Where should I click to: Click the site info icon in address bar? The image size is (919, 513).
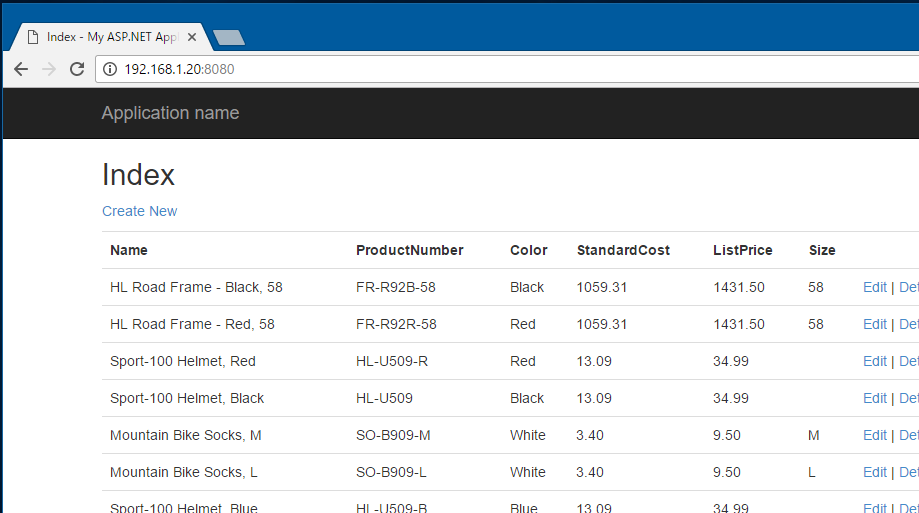pos(110,69)
